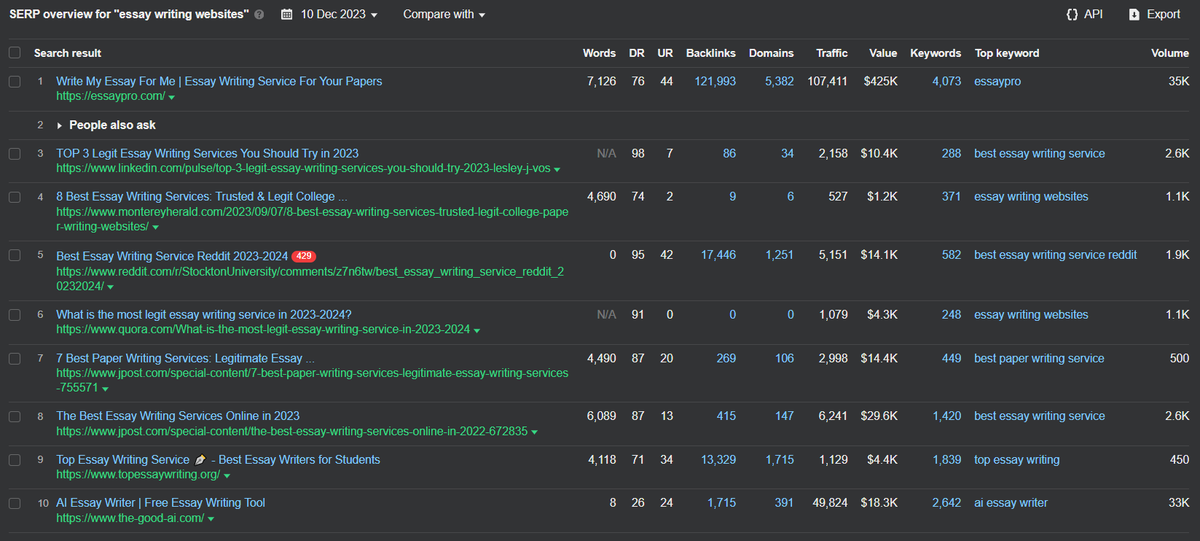Open AI Essay Writer Free Essay Writing Tool title

pyautogui.click(x=160, y=503)
